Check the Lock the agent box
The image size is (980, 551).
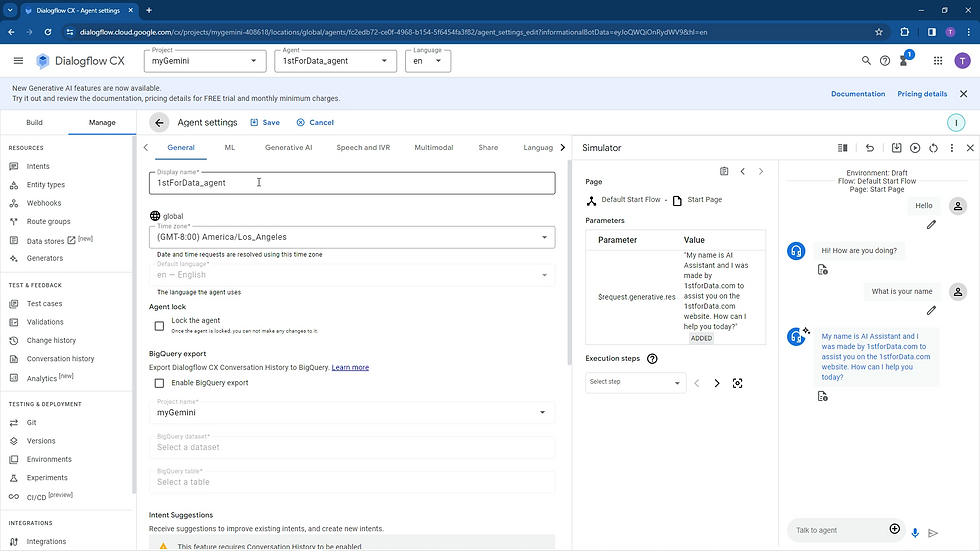point(159,325)
